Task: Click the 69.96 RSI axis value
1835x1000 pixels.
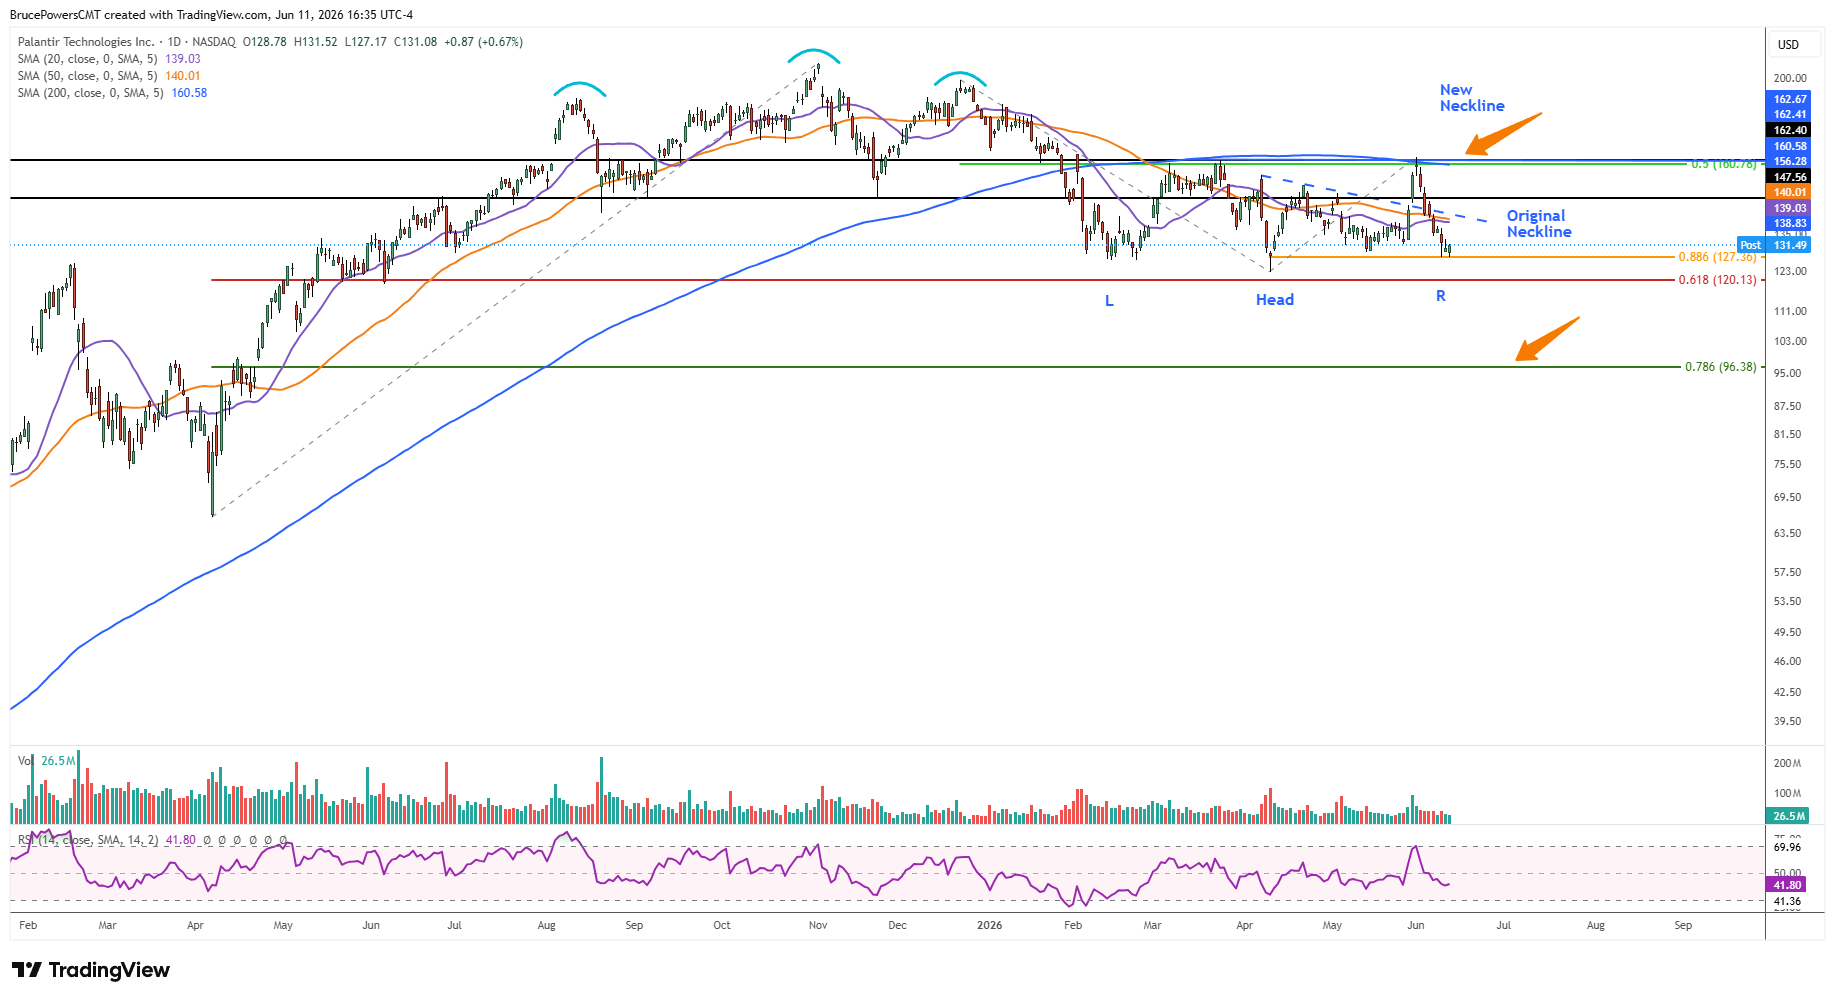Action: 1787,847
